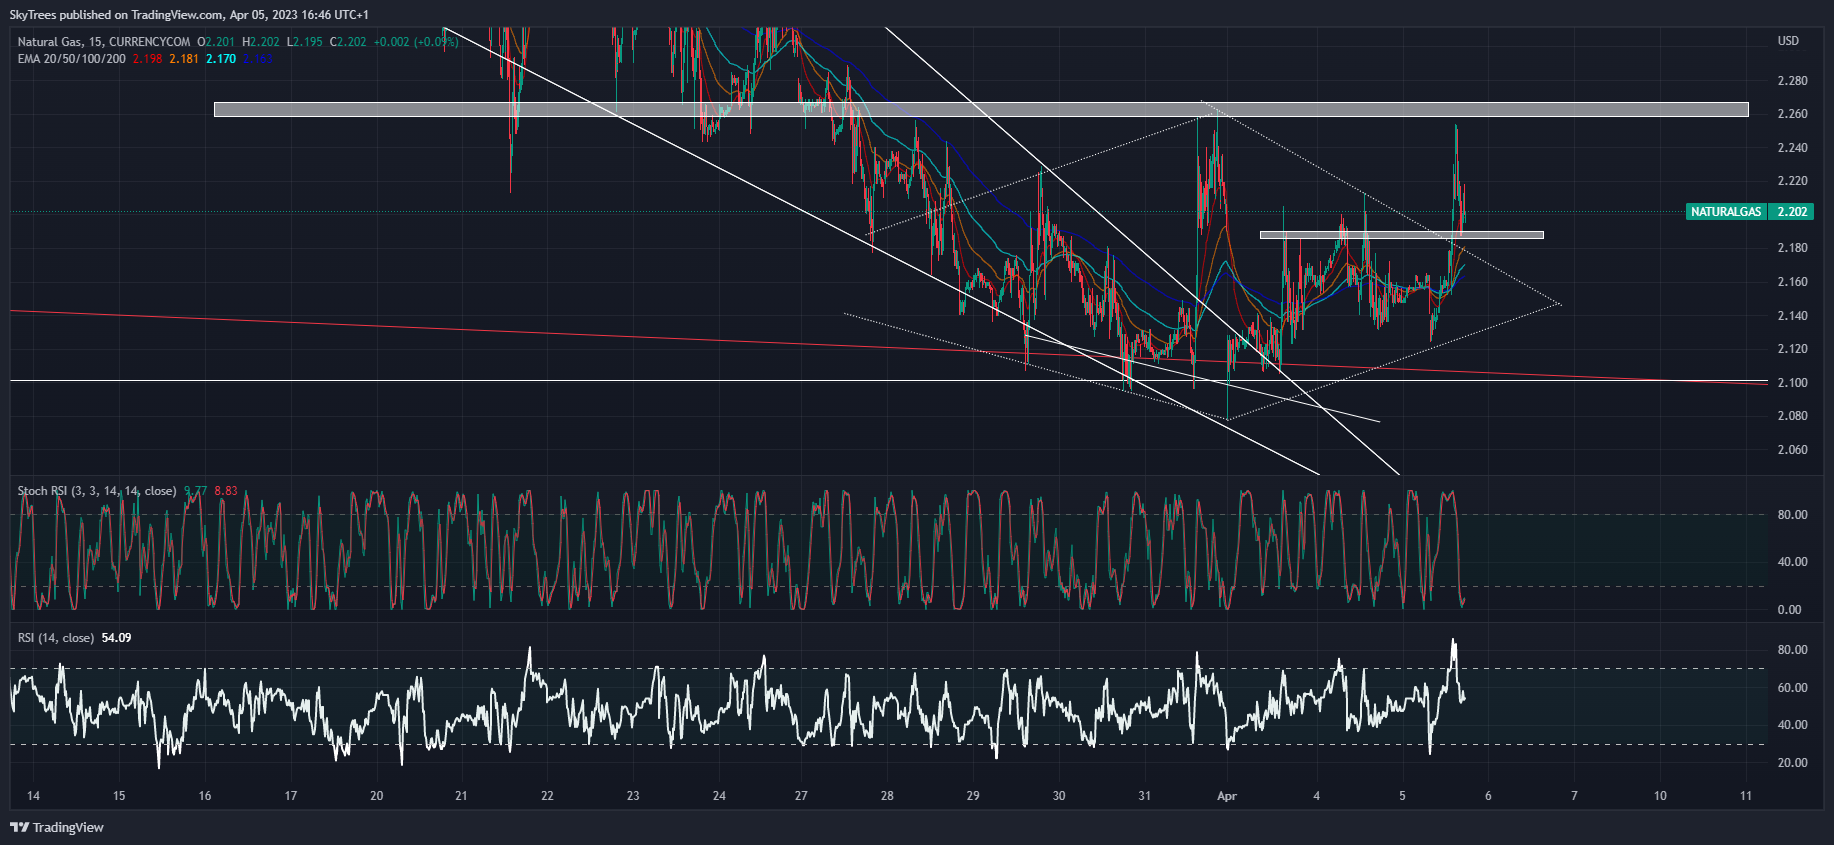Click the 2.140 price axis label

(1793, 316)
